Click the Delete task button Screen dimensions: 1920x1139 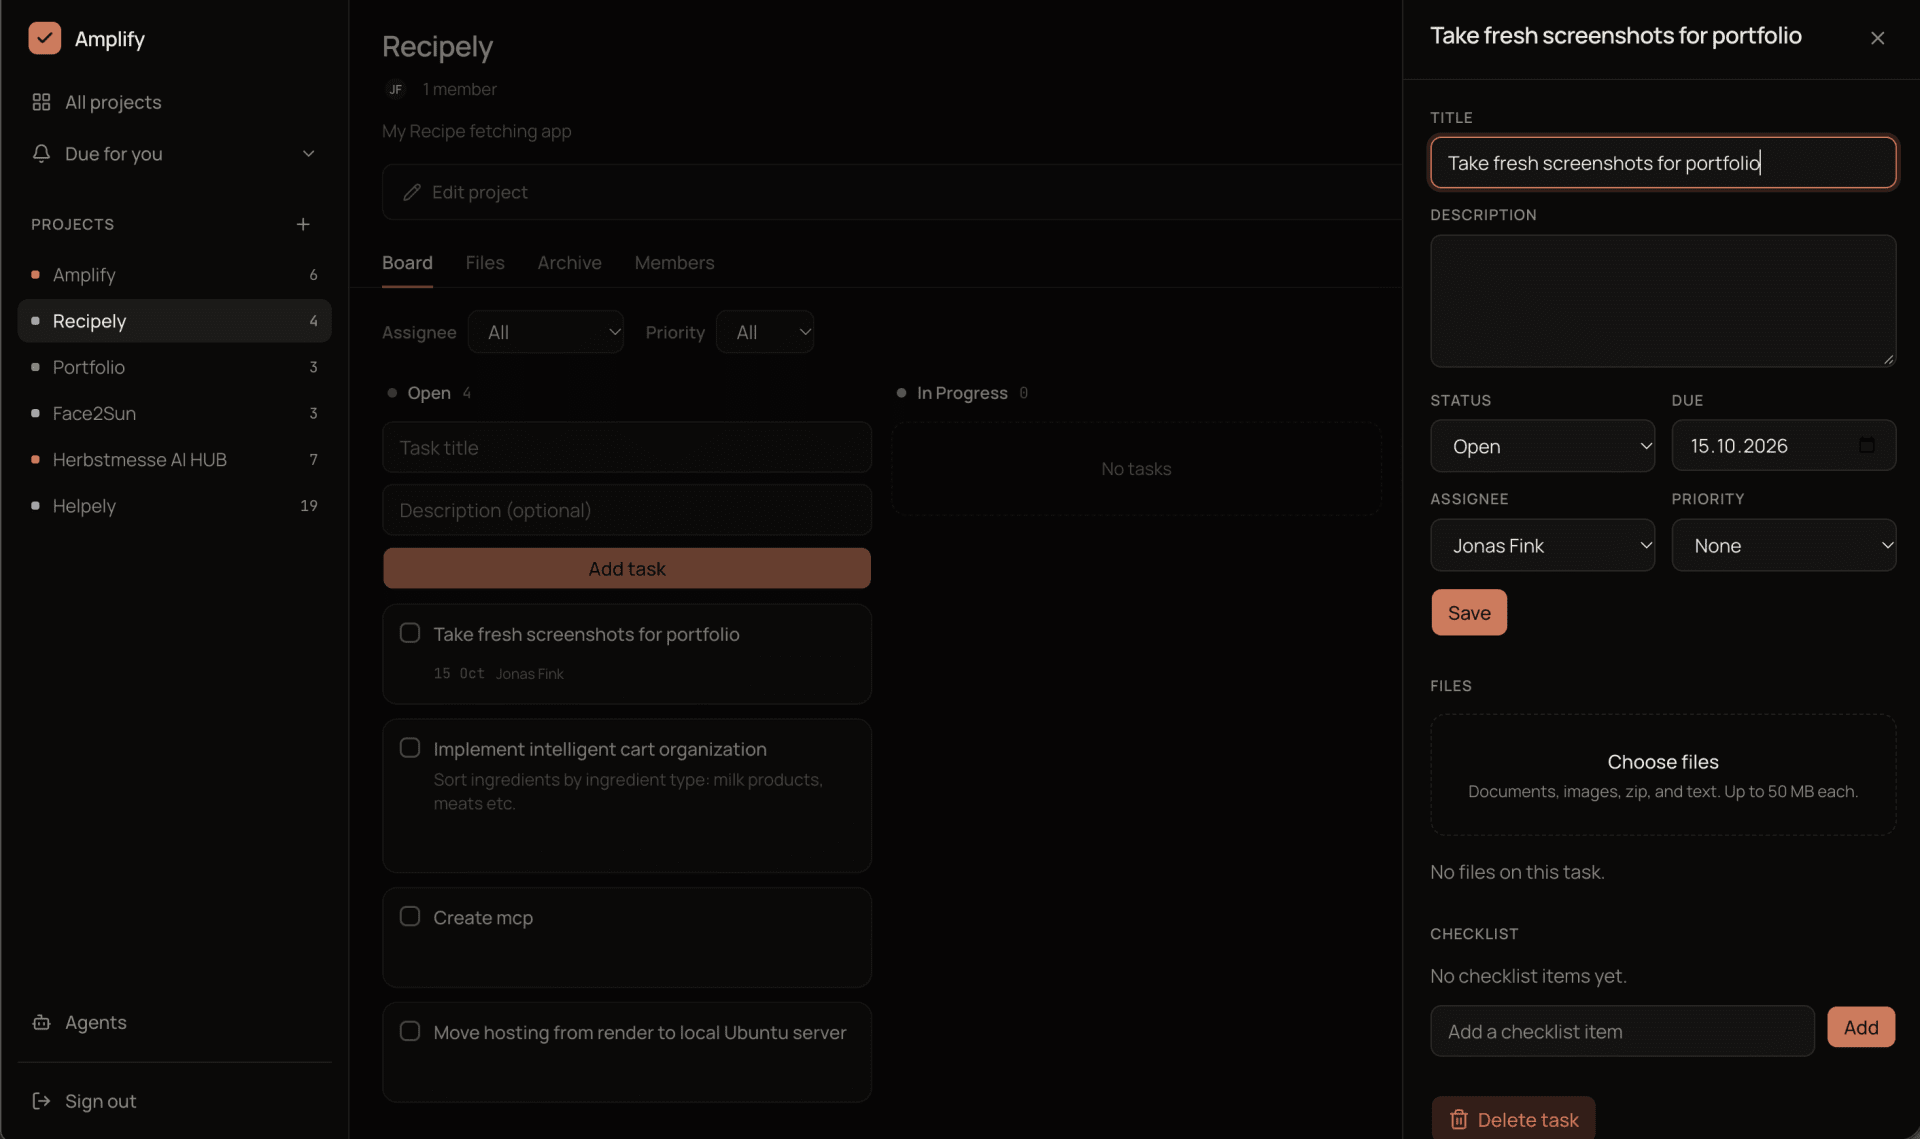pos(1513,1119)
